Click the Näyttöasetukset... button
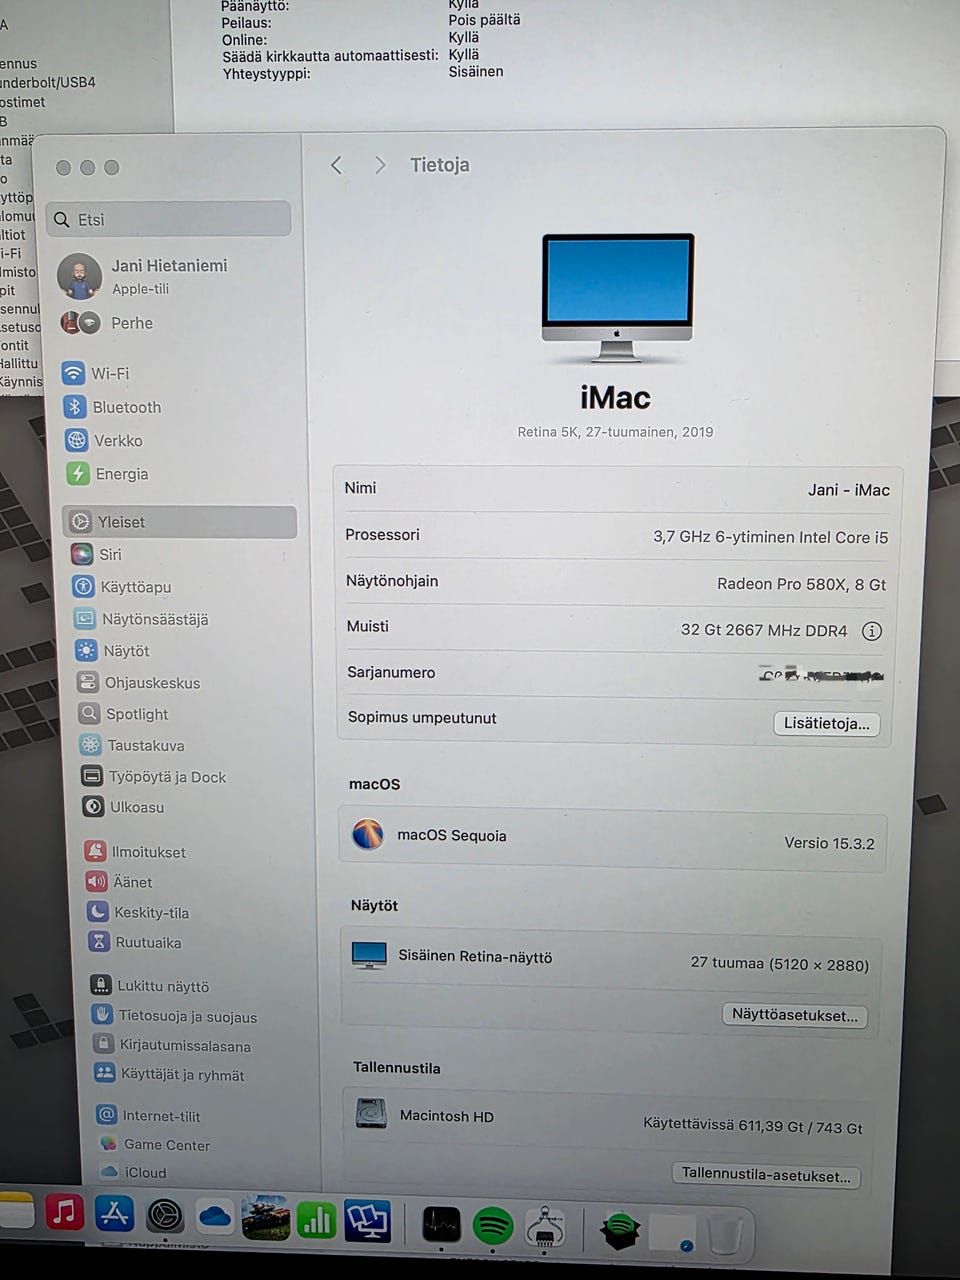Screen dimensions: 960x1280 tap(795, 1015)
